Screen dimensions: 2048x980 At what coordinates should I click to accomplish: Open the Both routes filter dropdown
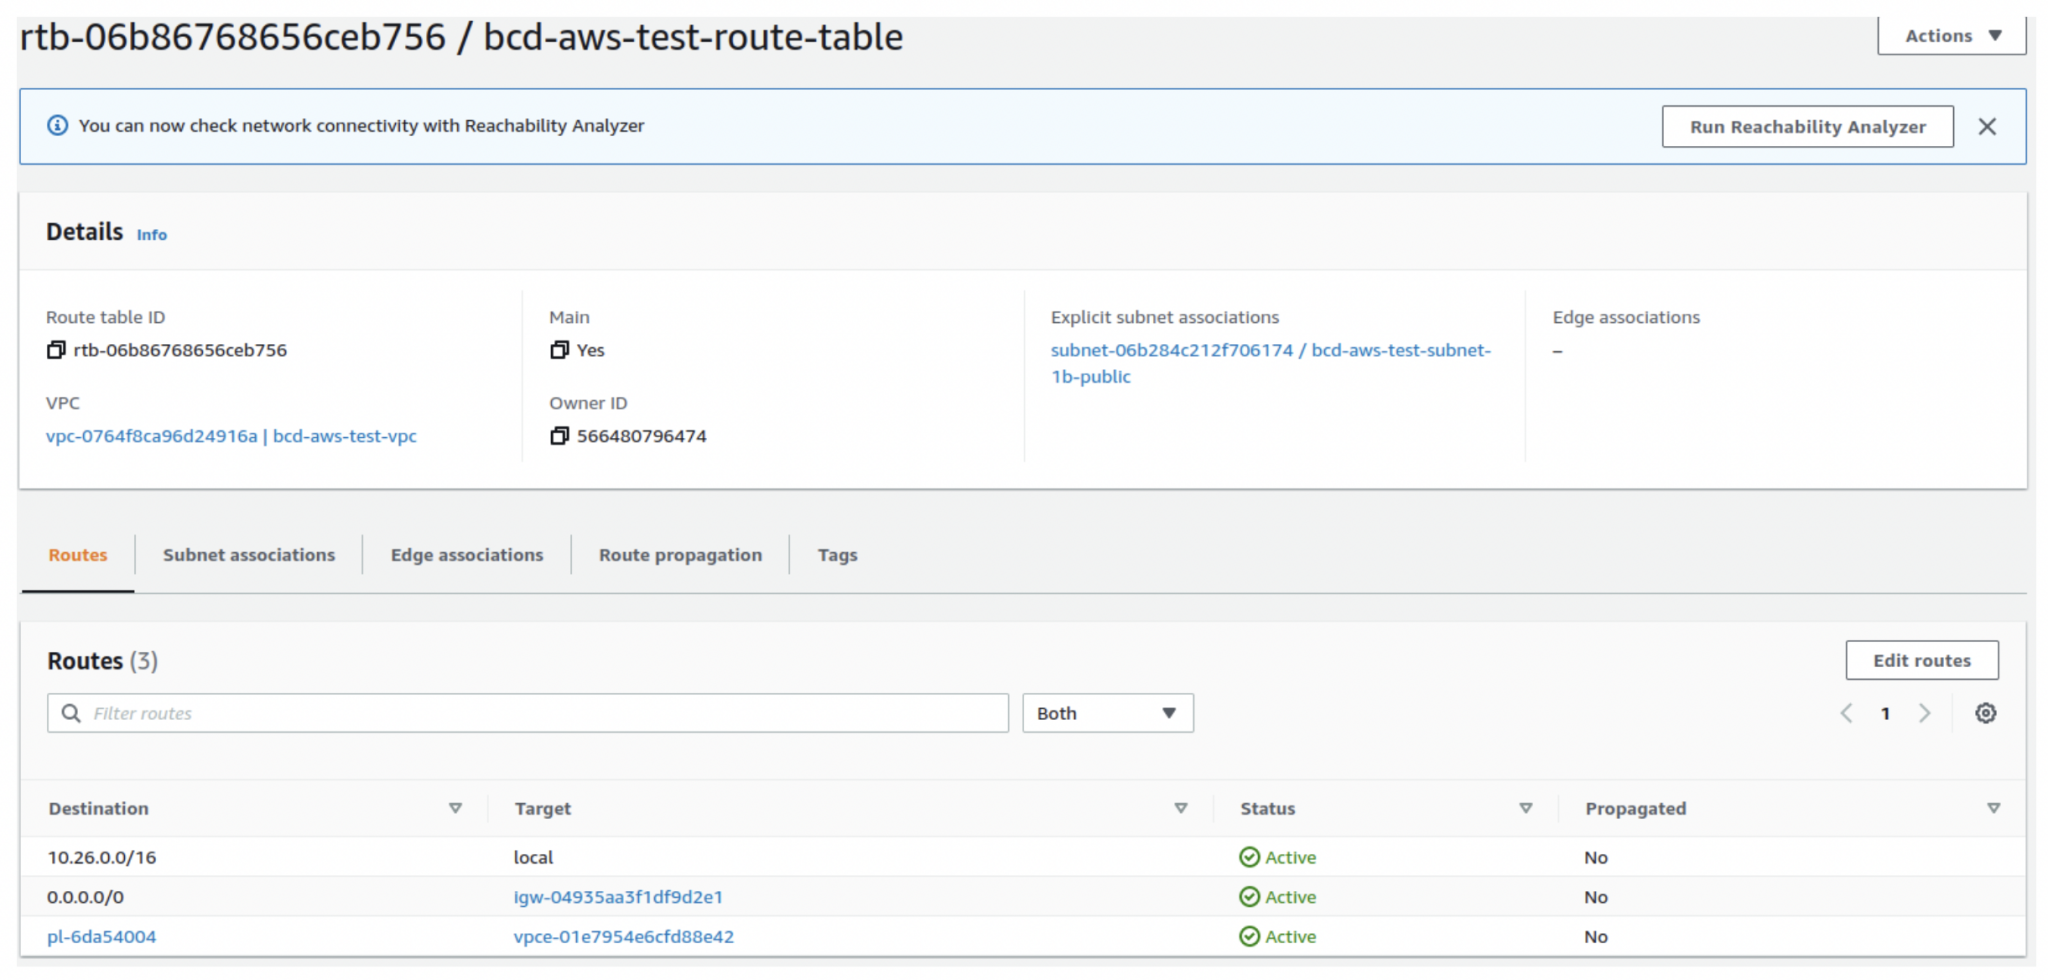(1107, 712)
